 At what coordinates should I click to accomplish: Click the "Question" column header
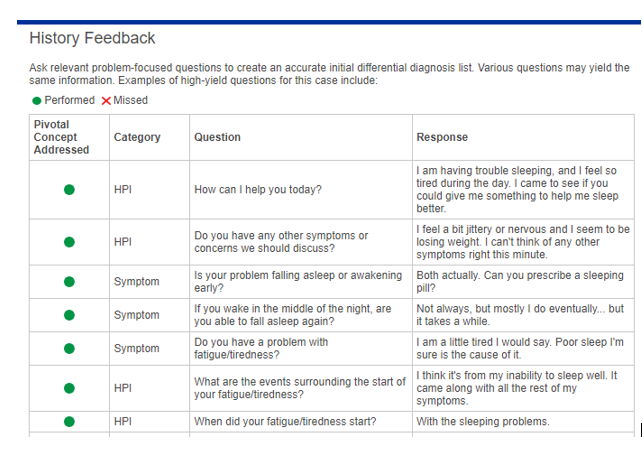pos(217,137)
